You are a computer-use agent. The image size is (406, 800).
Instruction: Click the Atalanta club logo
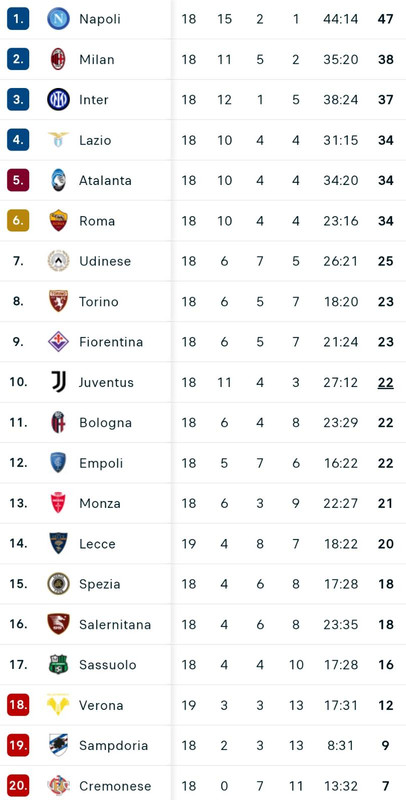coord(58,180)
